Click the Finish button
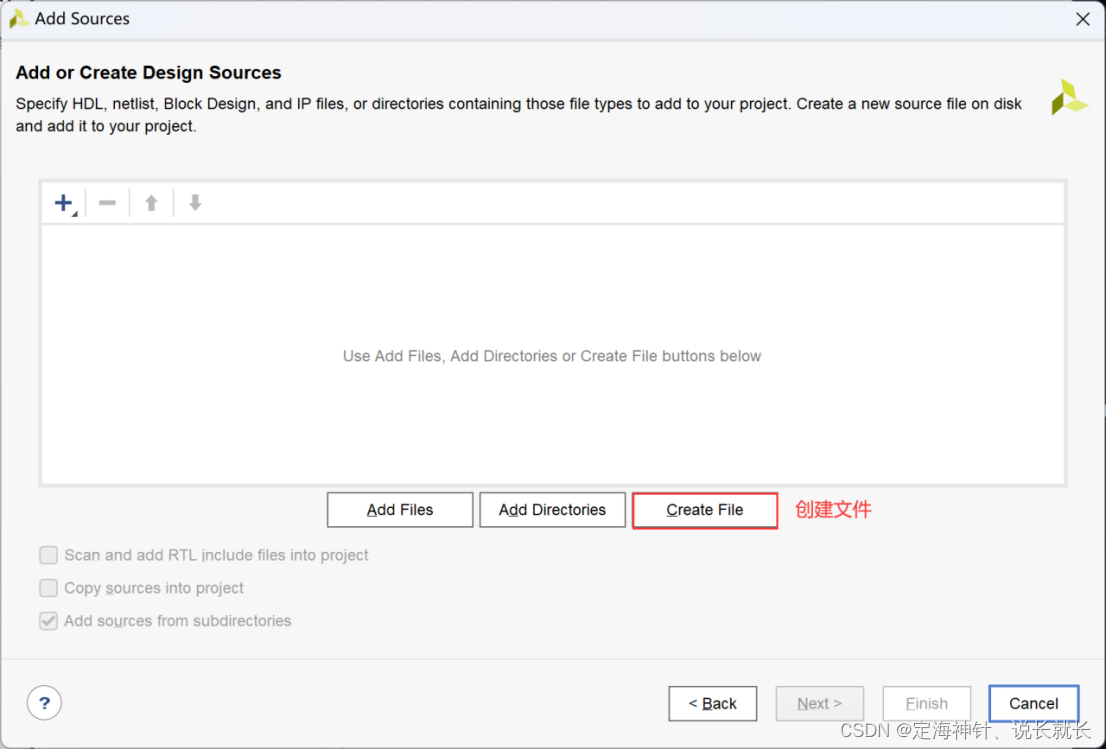1107x749 pixels. click(927, 704)
